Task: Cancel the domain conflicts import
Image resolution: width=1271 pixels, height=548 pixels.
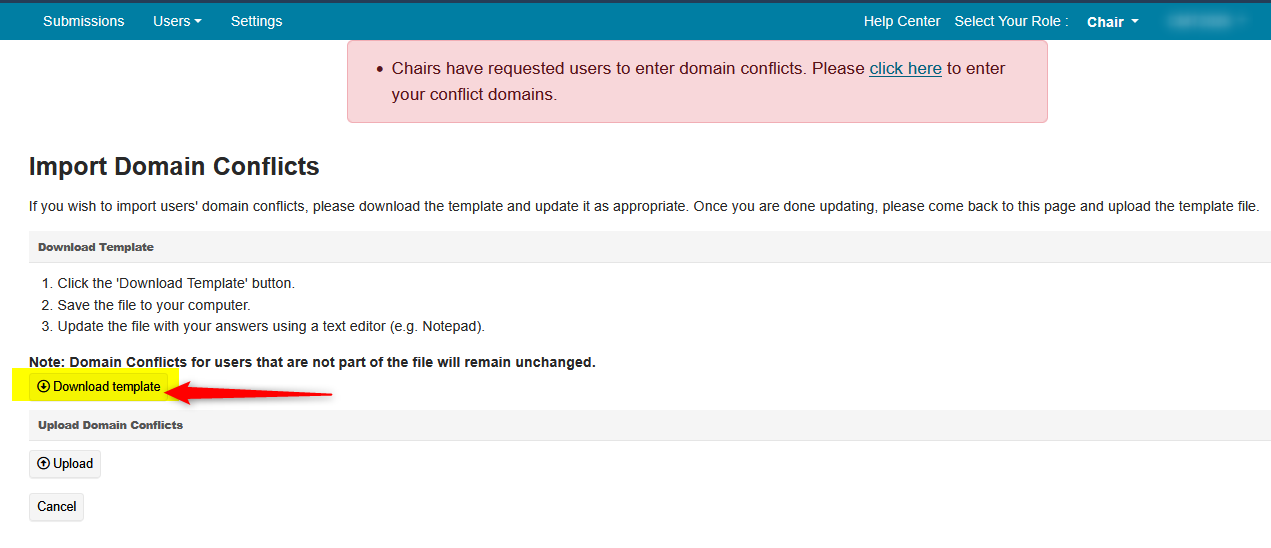Action: click(56, 506)
